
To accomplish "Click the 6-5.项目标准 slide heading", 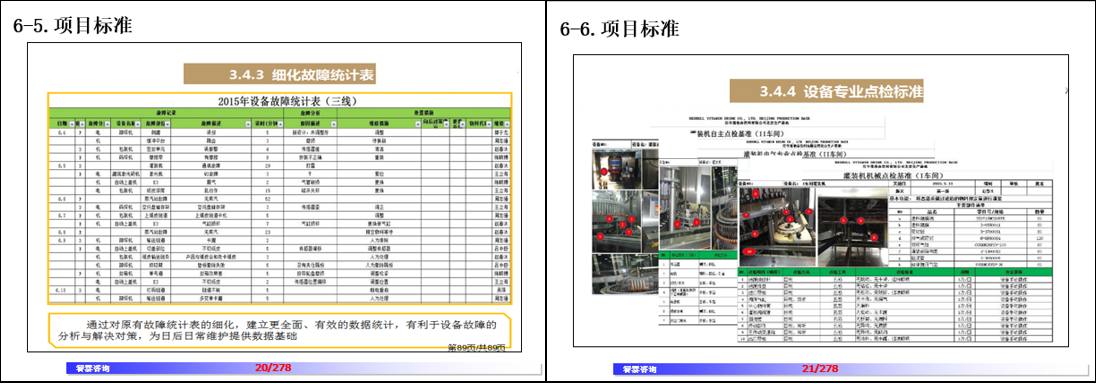I will click(73, 27).
